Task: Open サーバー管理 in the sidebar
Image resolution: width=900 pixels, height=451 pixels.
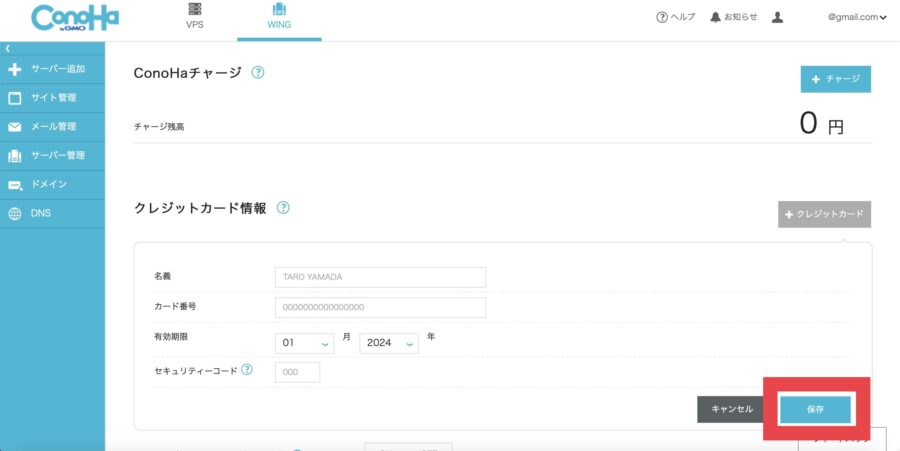Action: click(x=52, y=155)
